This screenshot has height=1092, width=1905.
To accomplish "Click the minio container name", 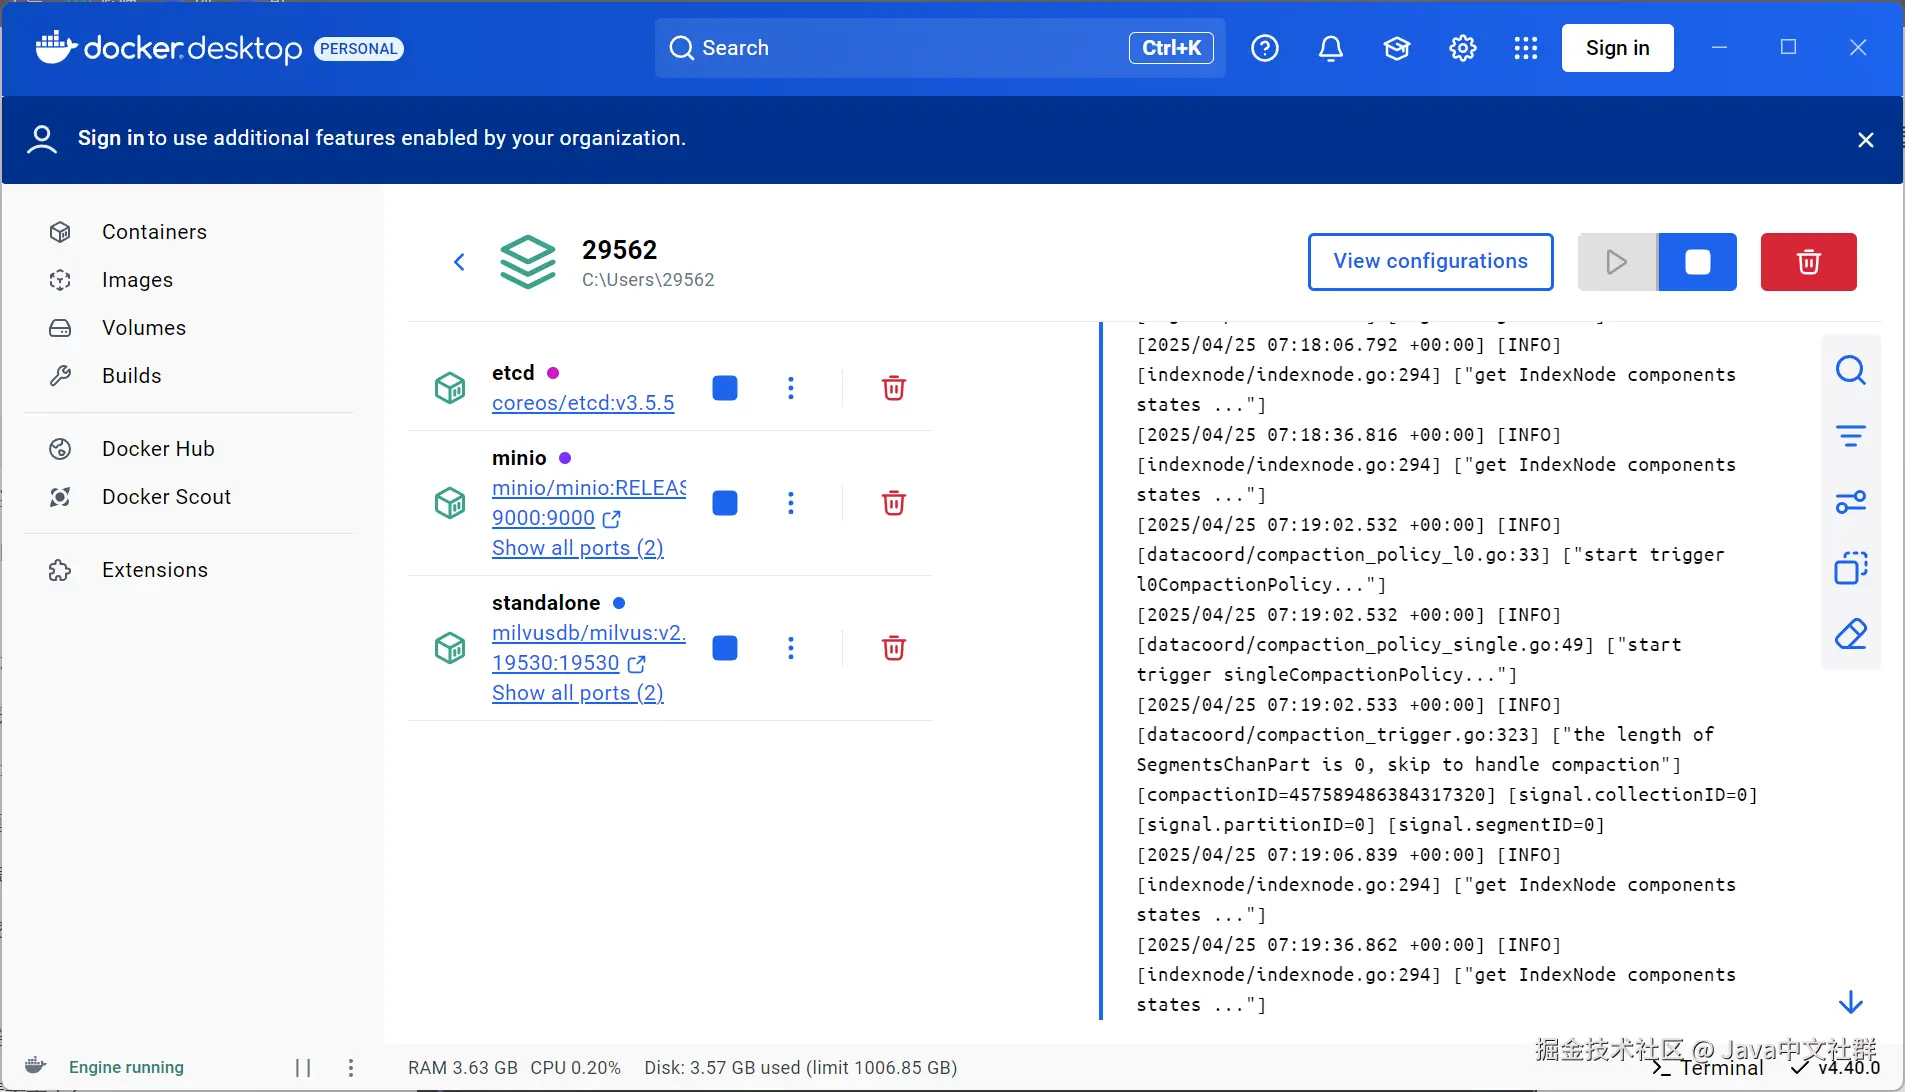I will point(519,458).
